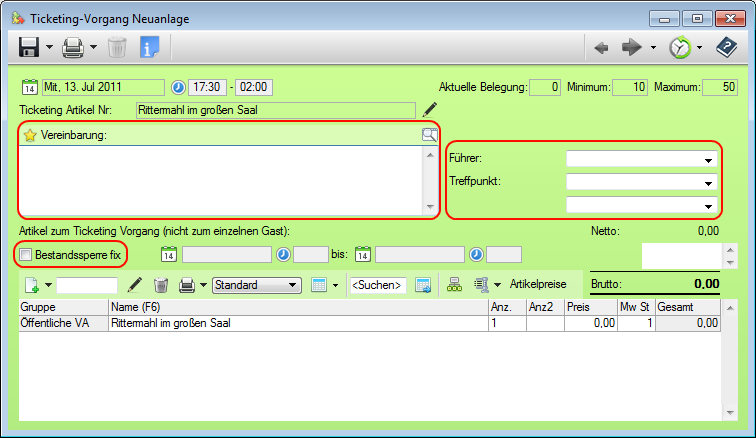The height and width of the screenshot is (438, 756).
Task: Open the help book icon
Action: (726, 47)
